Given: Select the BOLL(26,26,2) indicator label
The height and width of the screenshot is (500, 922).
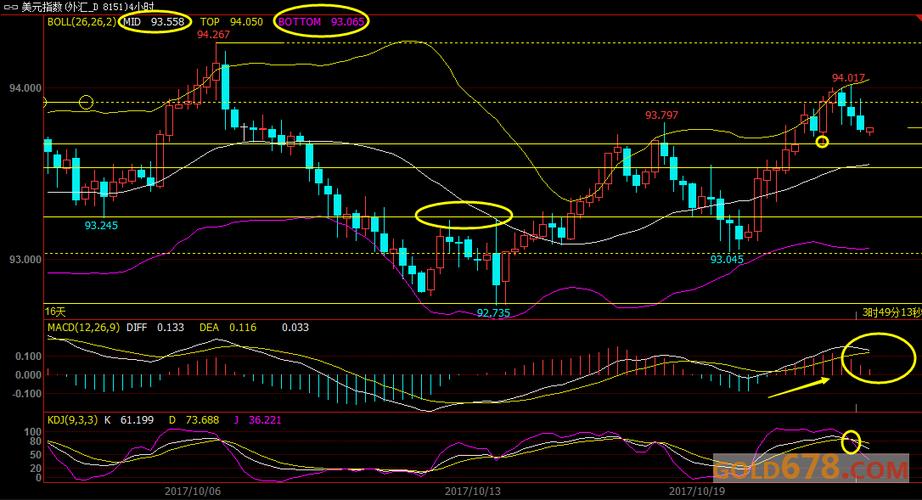Looking at the screenshot, I should pos(80,21).
